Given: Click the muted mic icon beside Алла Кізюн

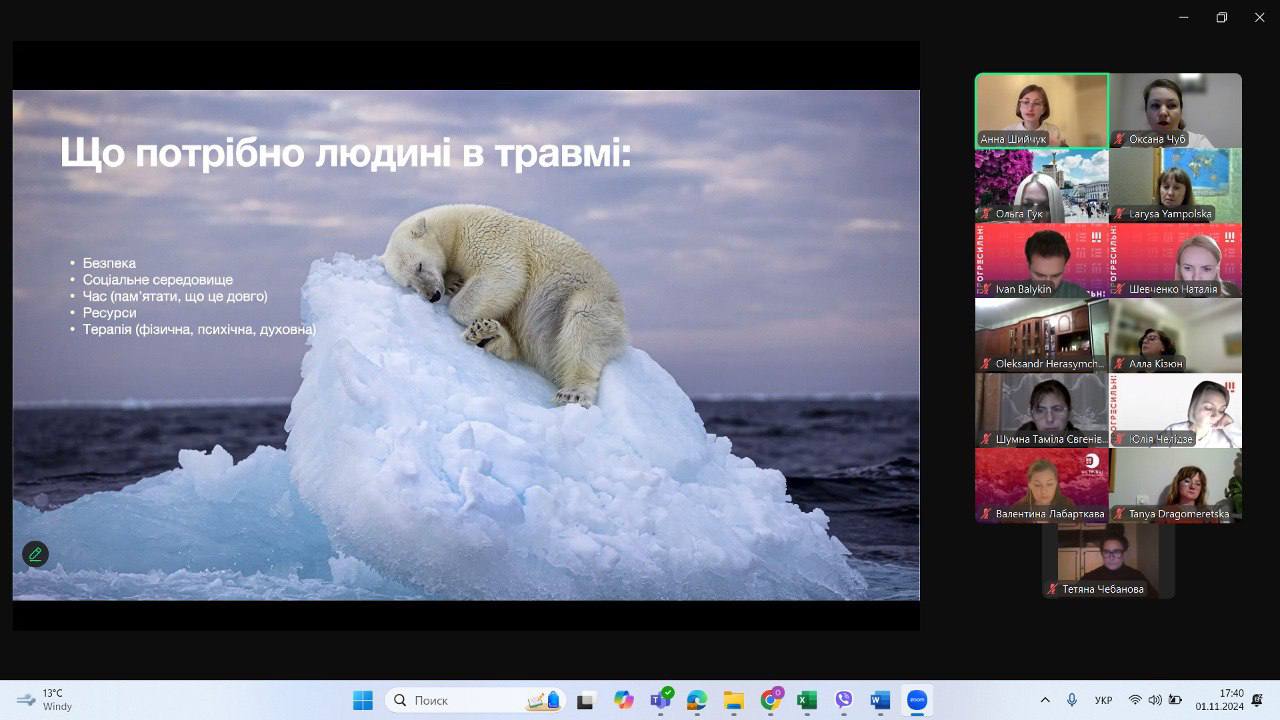Looking at the screenshot, I should [1120, 364].
